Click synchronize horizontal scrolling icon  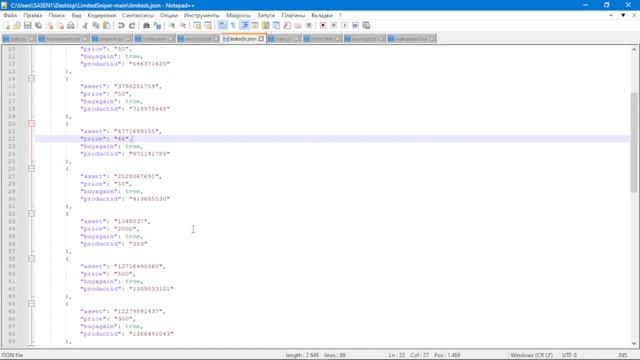[208, 25]
